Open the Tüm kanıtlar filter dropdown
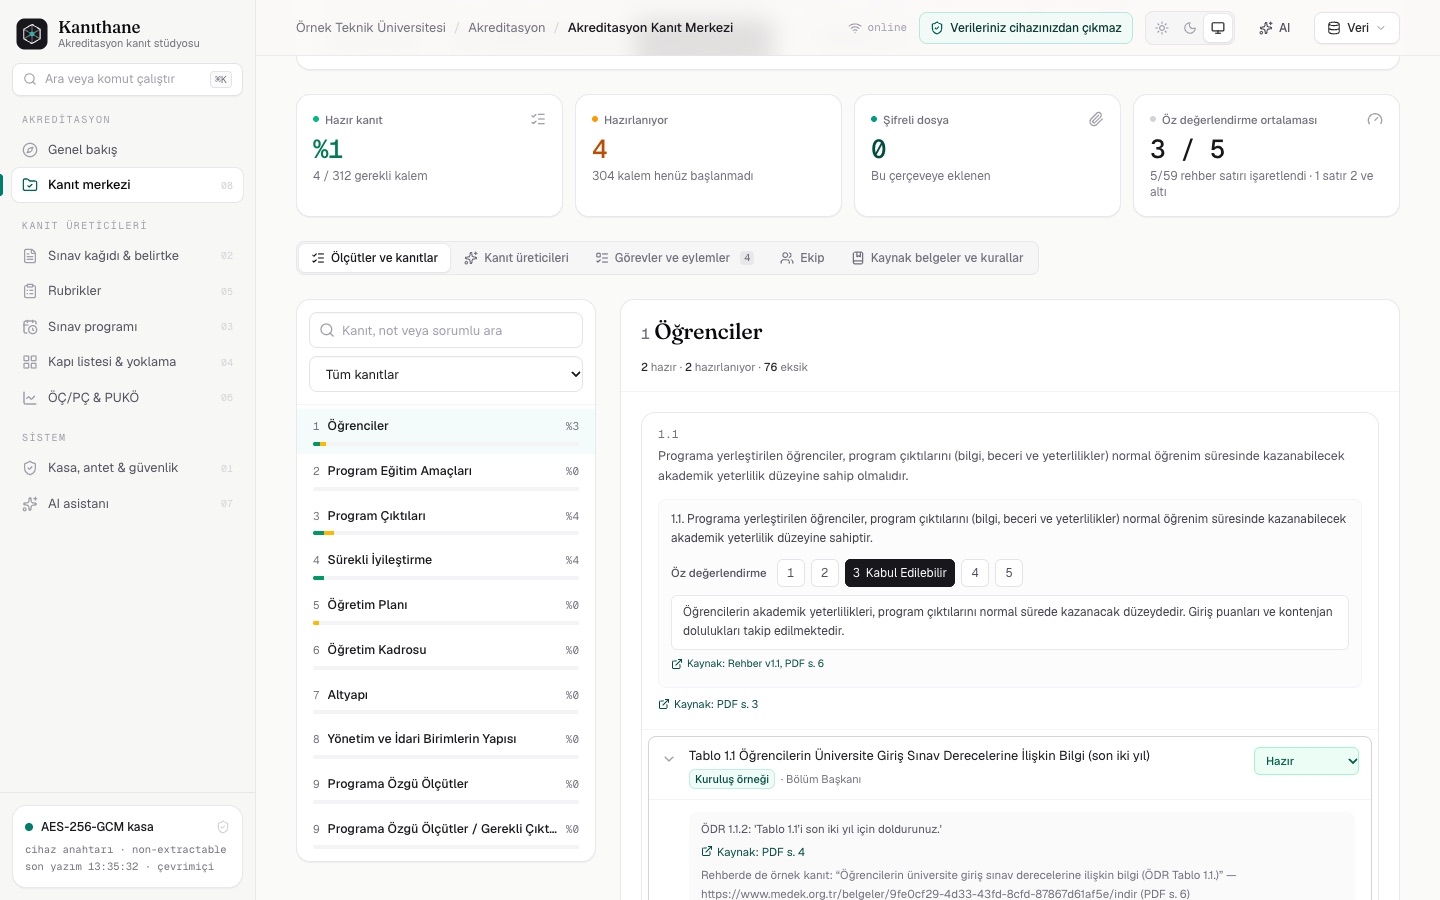Screen dimensions: 1440x900 point(446,374)
